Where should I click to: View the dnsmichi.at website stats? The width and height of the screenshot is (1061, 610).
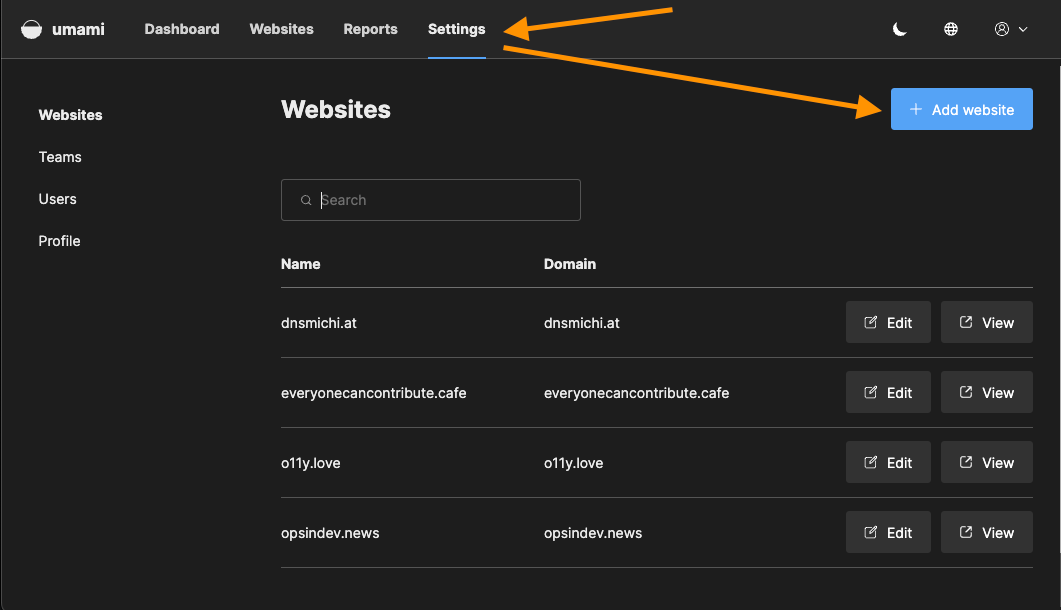click(986, 323)
